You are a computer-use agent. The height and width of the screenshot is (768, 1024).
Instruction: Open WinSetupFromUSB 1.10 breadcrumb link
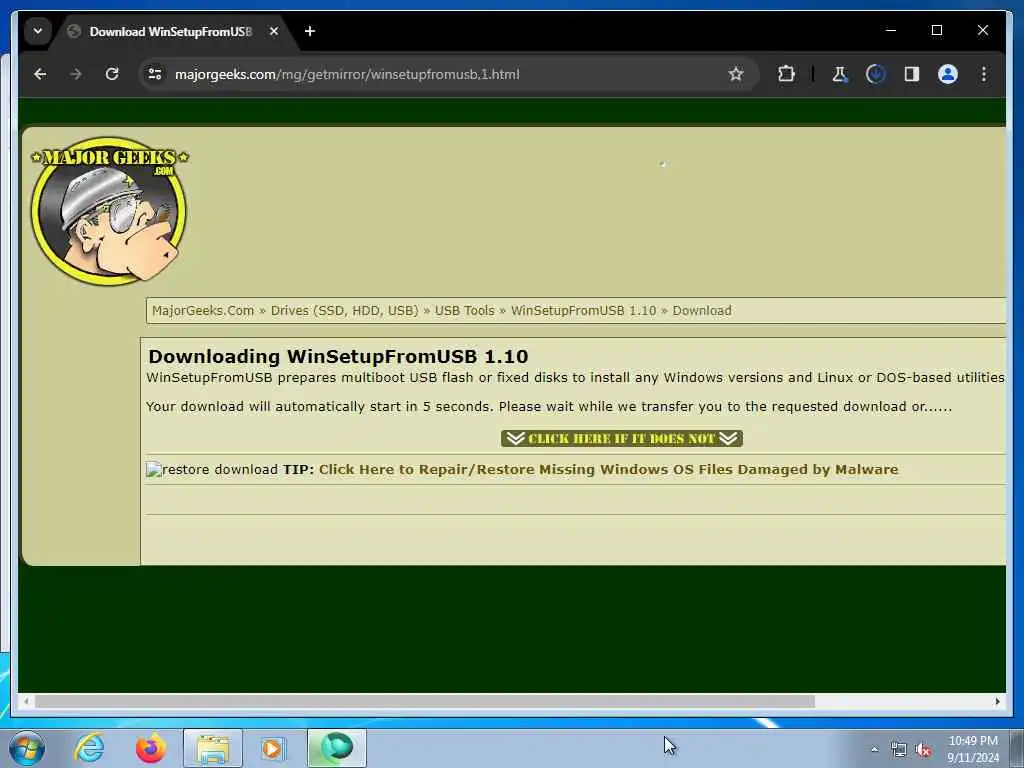point(583,311)
